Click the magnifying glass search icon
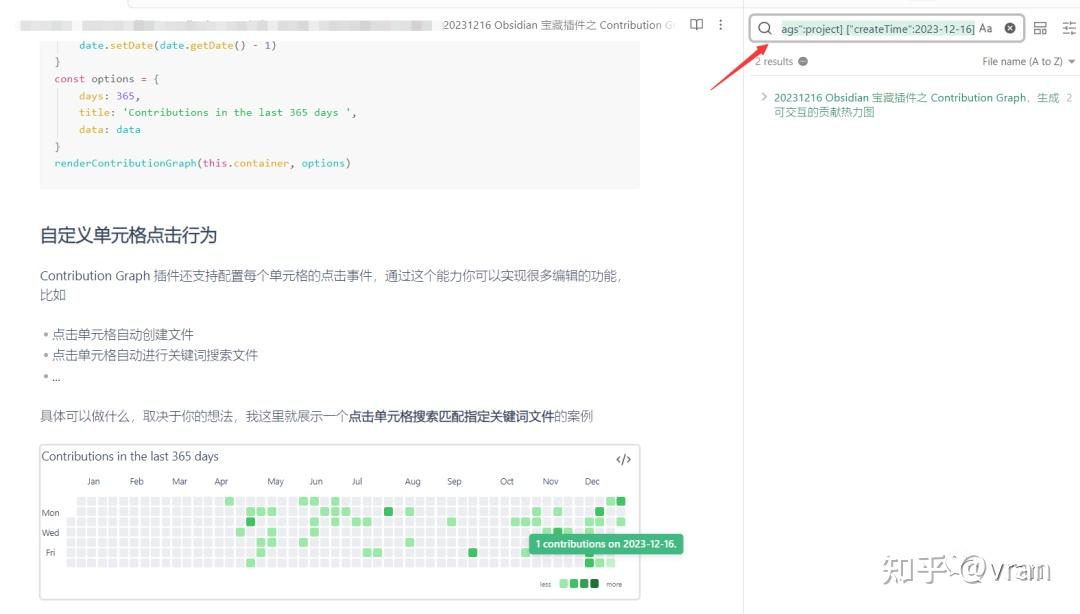 764,28
